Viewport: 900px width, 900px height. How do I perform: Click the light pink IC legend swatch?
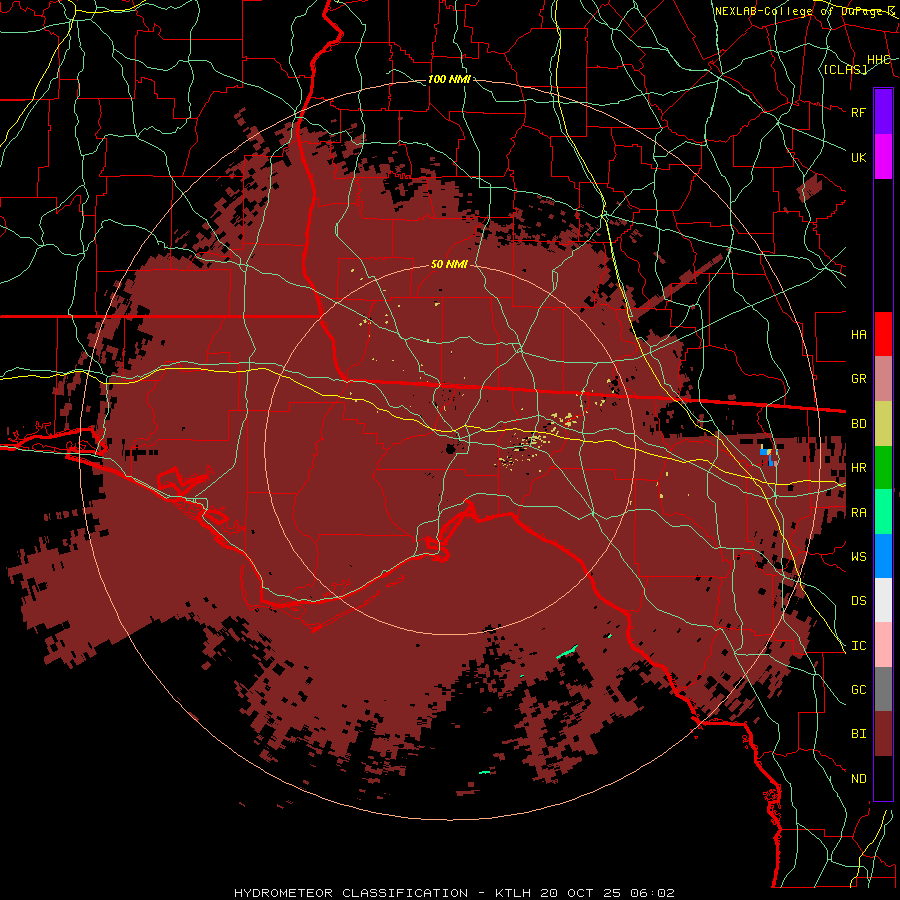[x=883, y=645]
